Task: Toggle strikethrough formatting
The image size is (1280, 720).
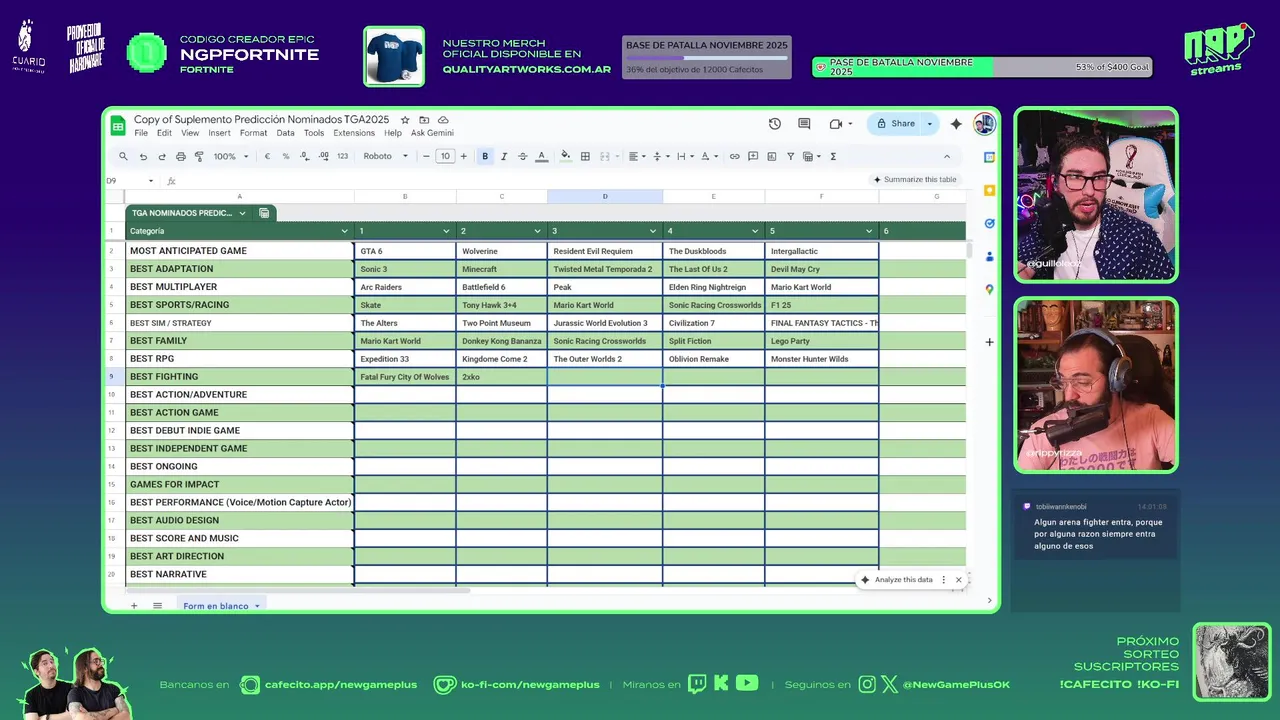Action: pos(522,156)
